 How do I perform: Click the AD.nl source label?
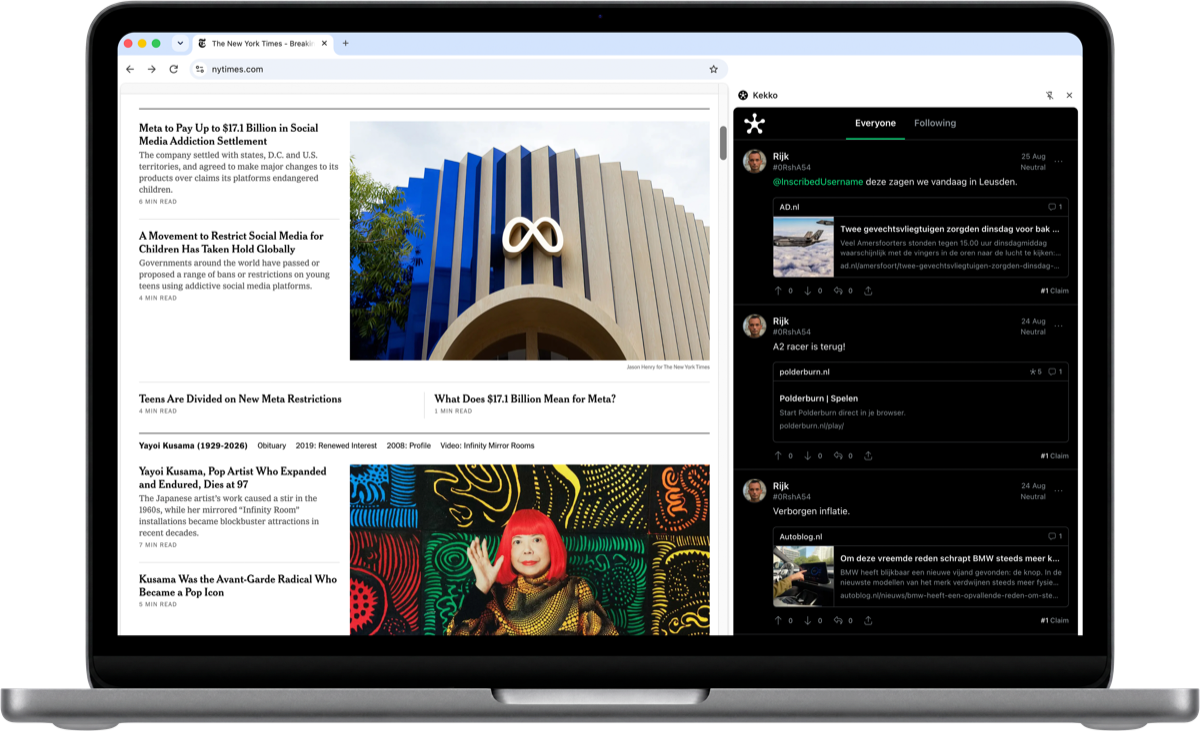pyautogui.click(x=790, y=207)
